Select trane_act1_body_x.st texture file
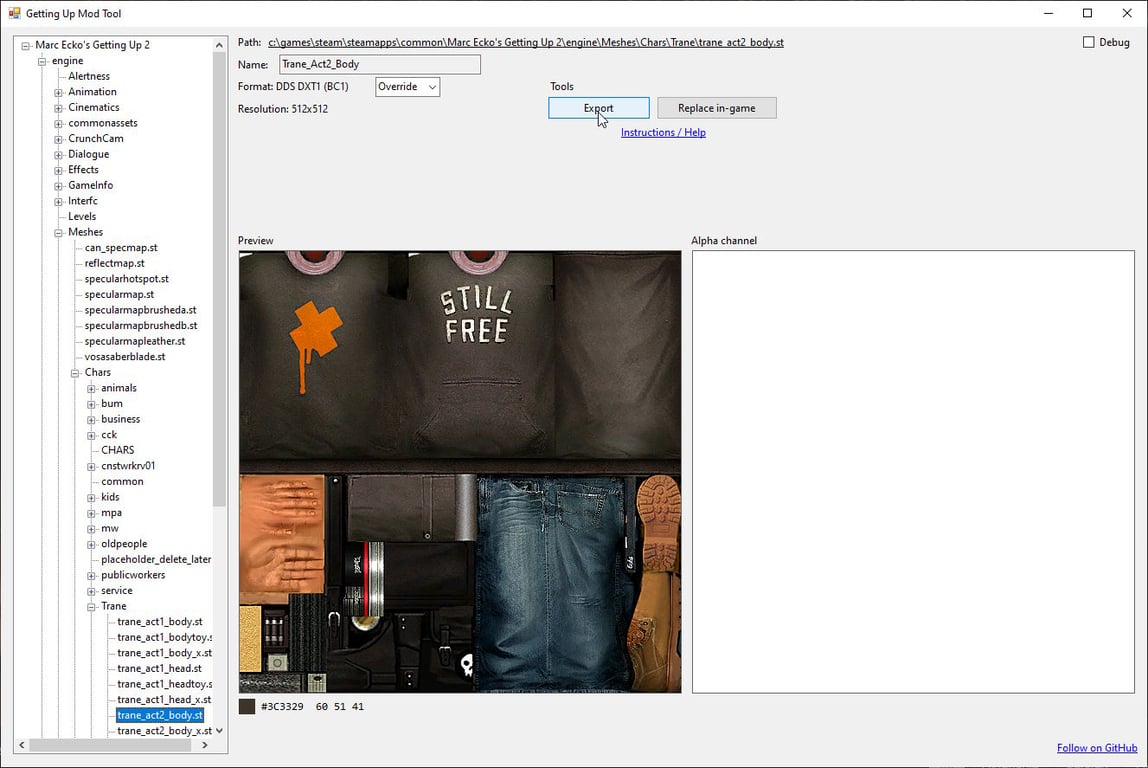The height and width of the screenshot is (768, 1148). coord(165,653)
